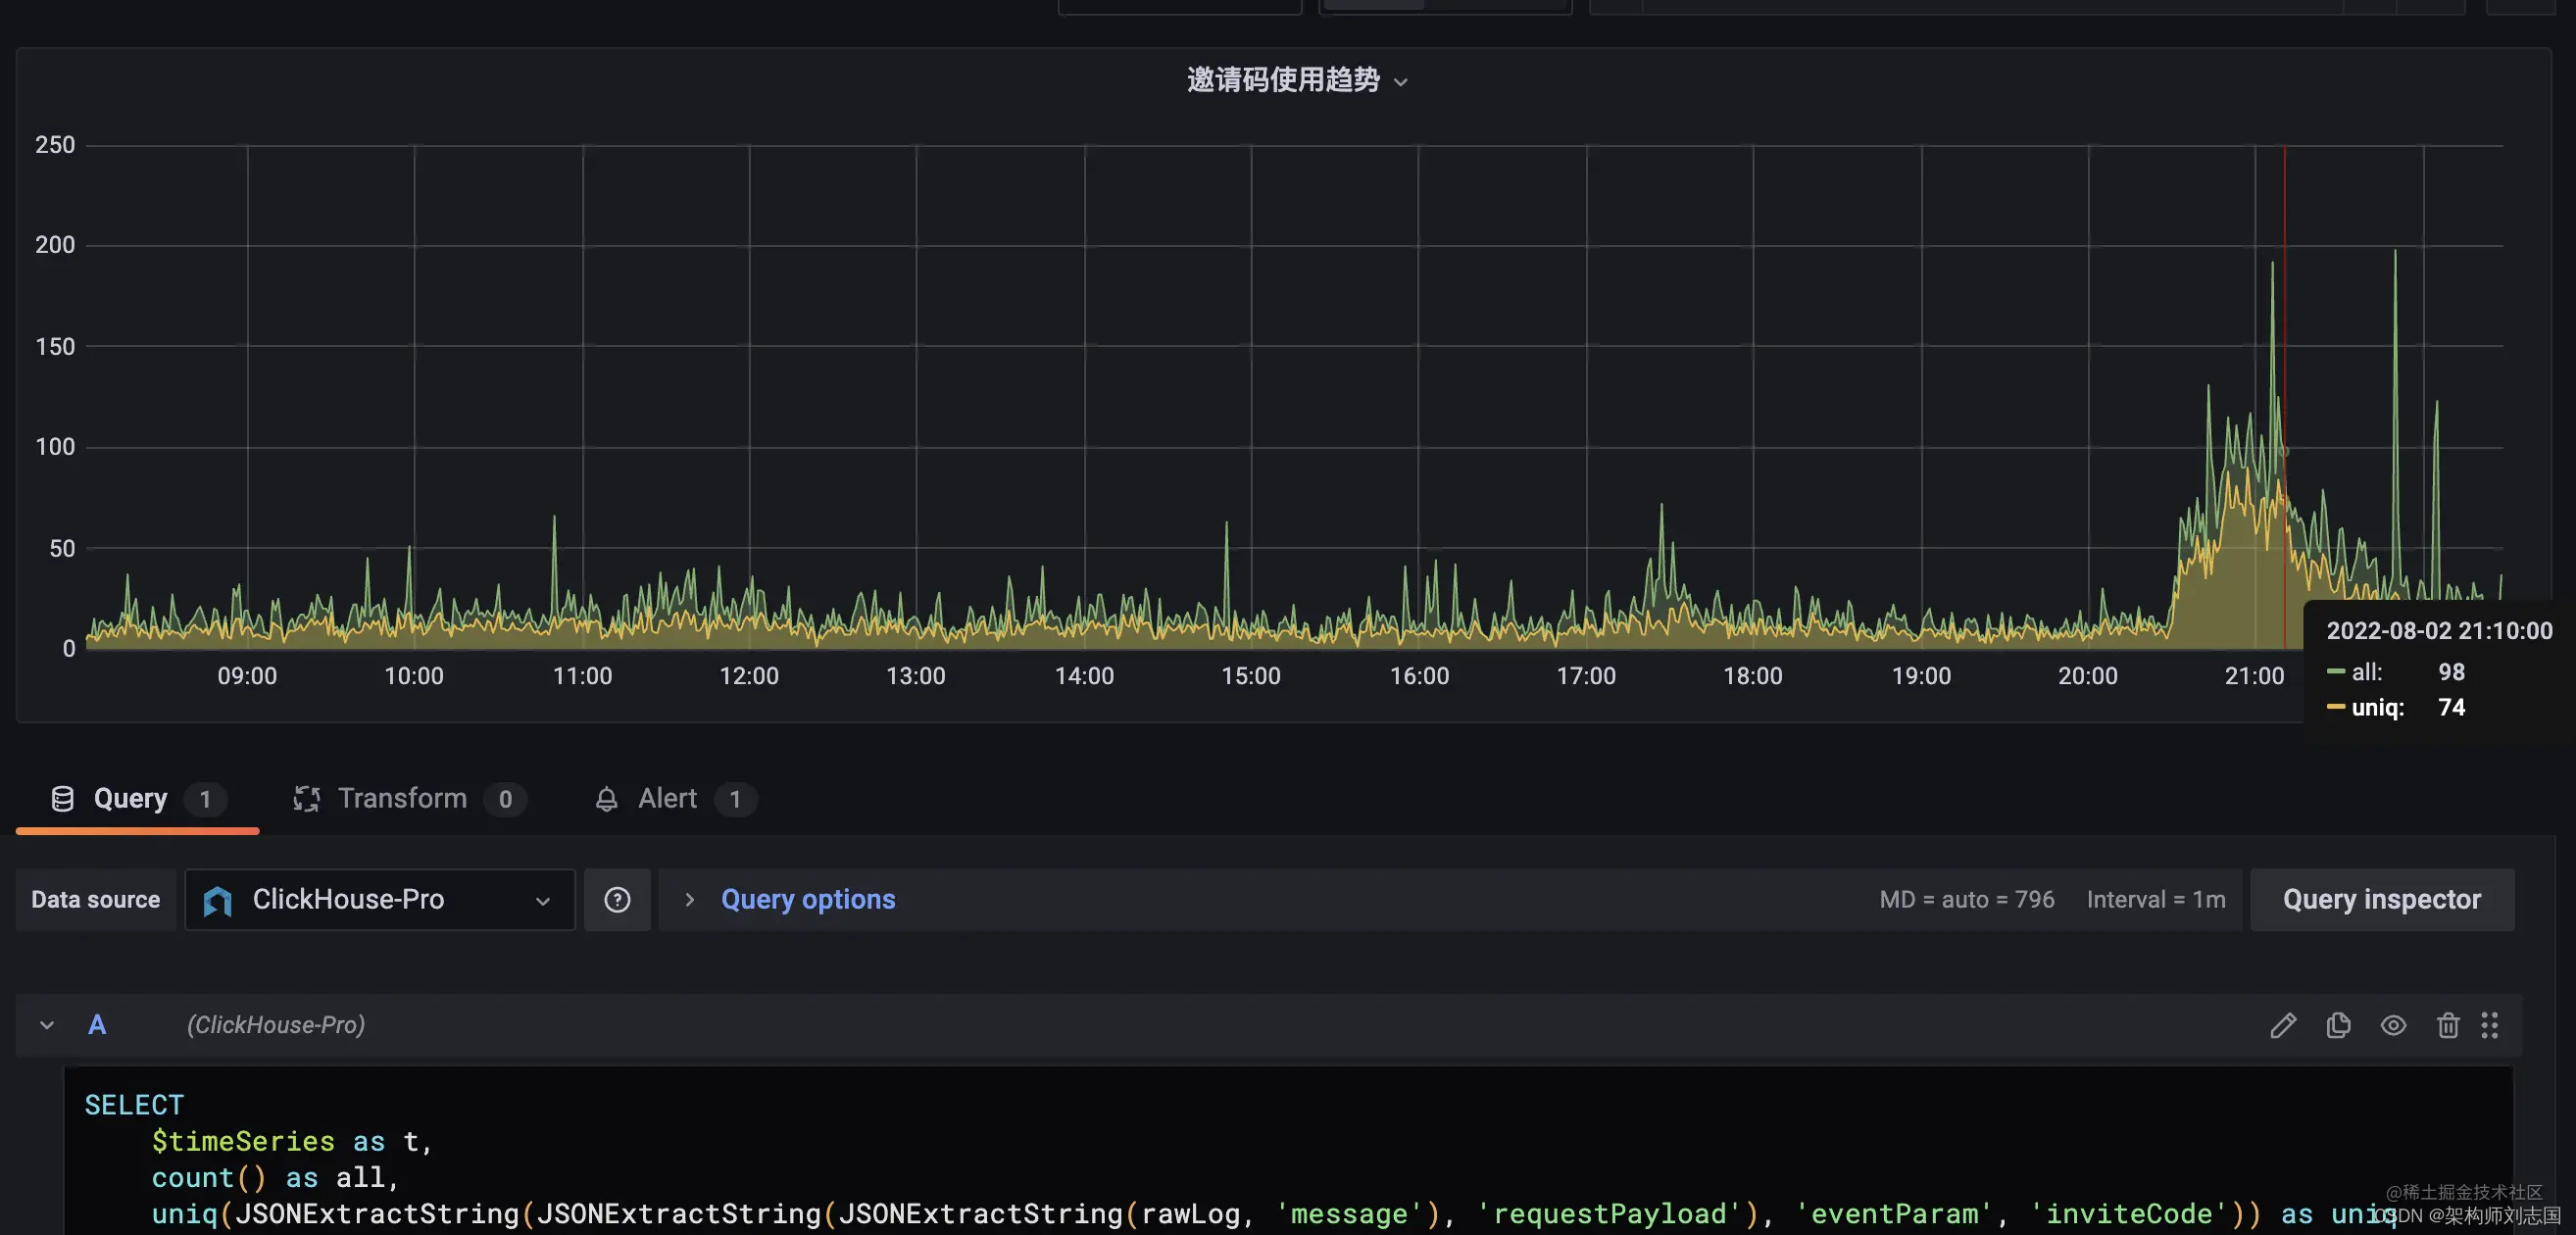
Task: Click the Alert bell icon
Action: pyautogui.click(x=606, y=799)
